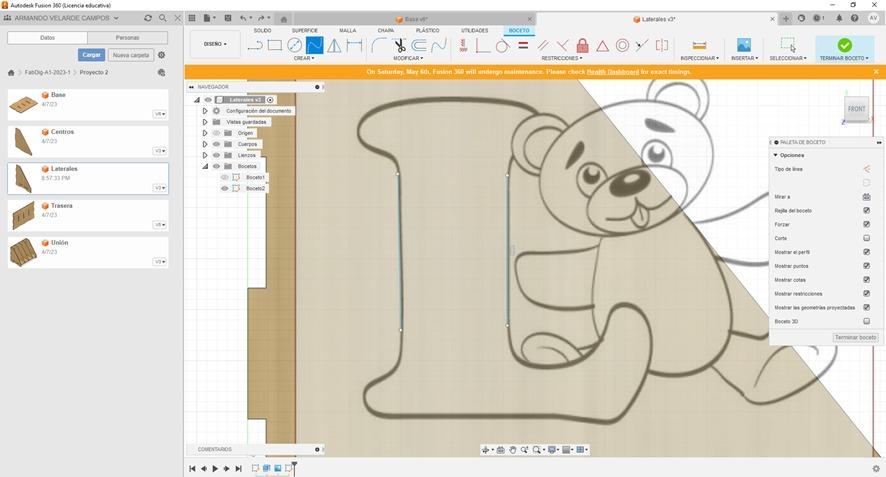Apply the Perpendicular constraint
Image resolution: width=886 pixels, height=477 pixels.
[x=563, y=45]
